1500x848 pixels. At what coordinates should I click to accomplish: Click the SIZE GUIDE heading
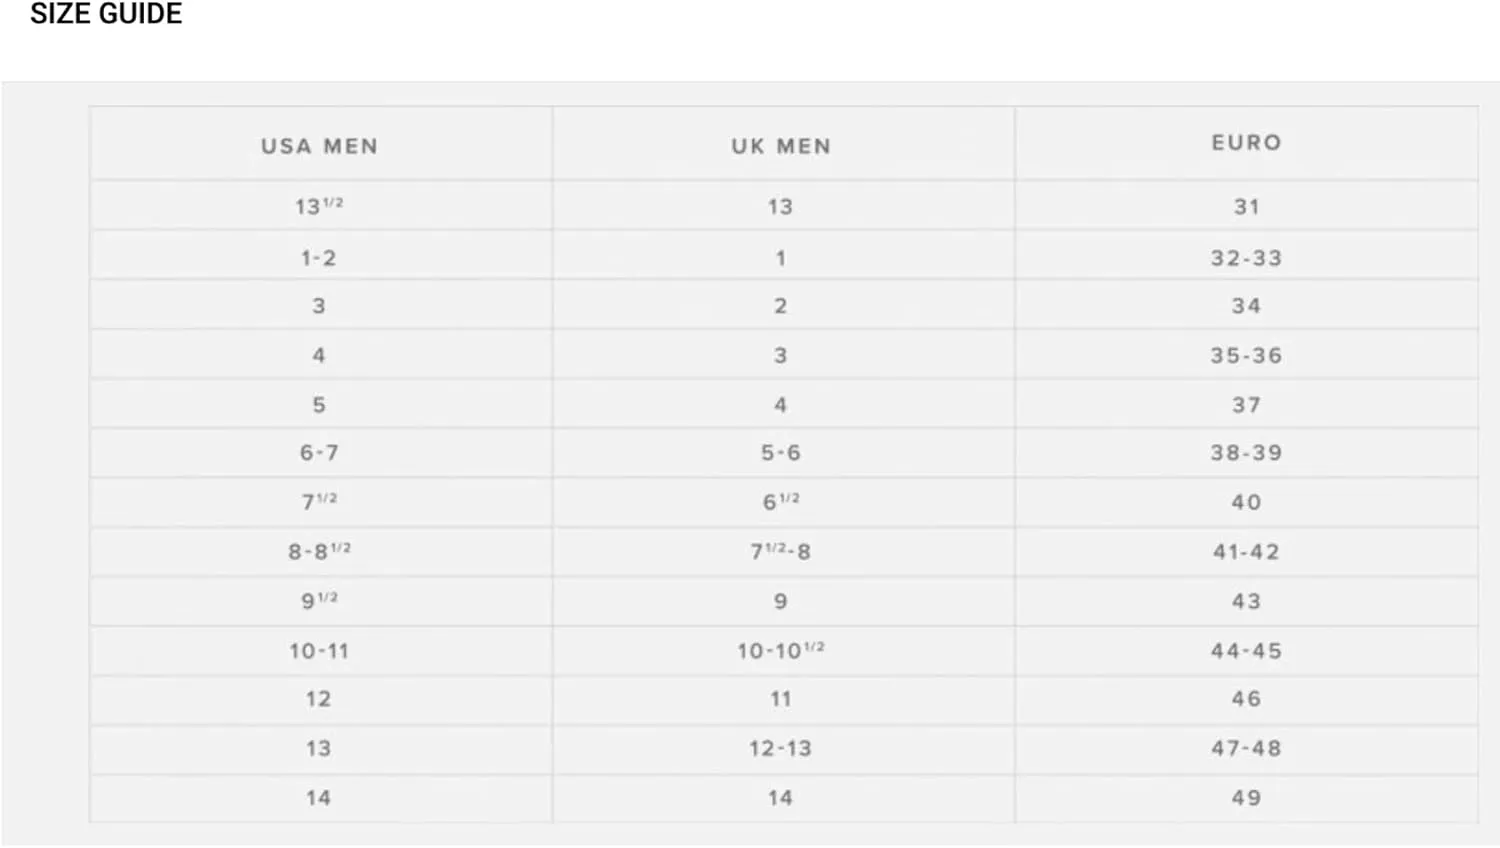click(x=106, y=14)
